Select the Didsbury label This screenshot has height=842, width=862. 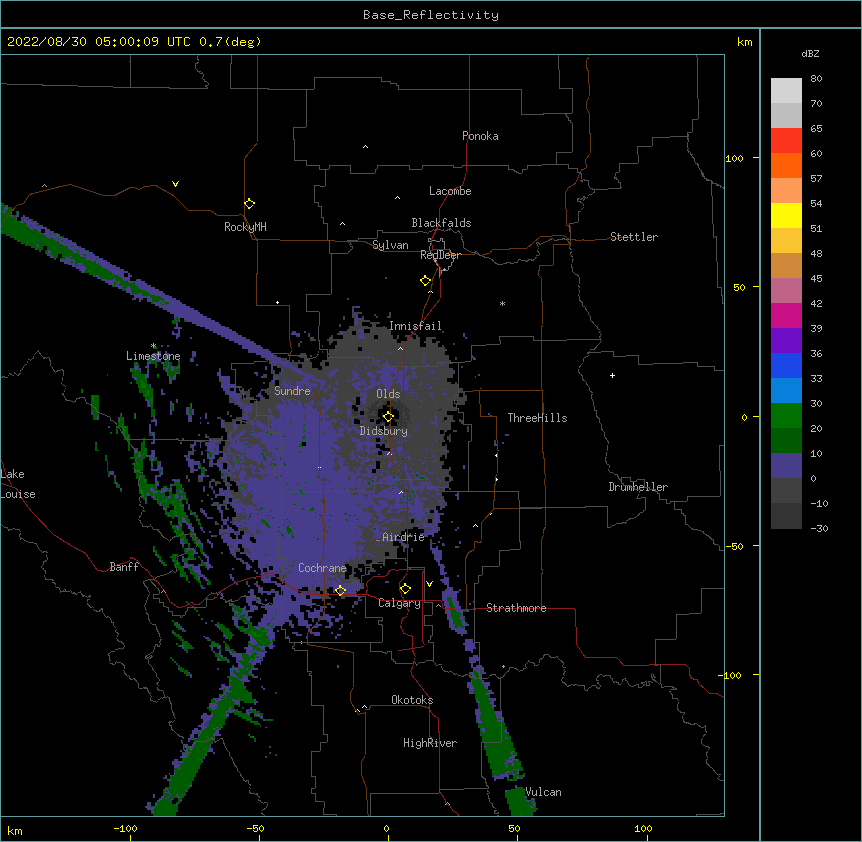[383, 431]
